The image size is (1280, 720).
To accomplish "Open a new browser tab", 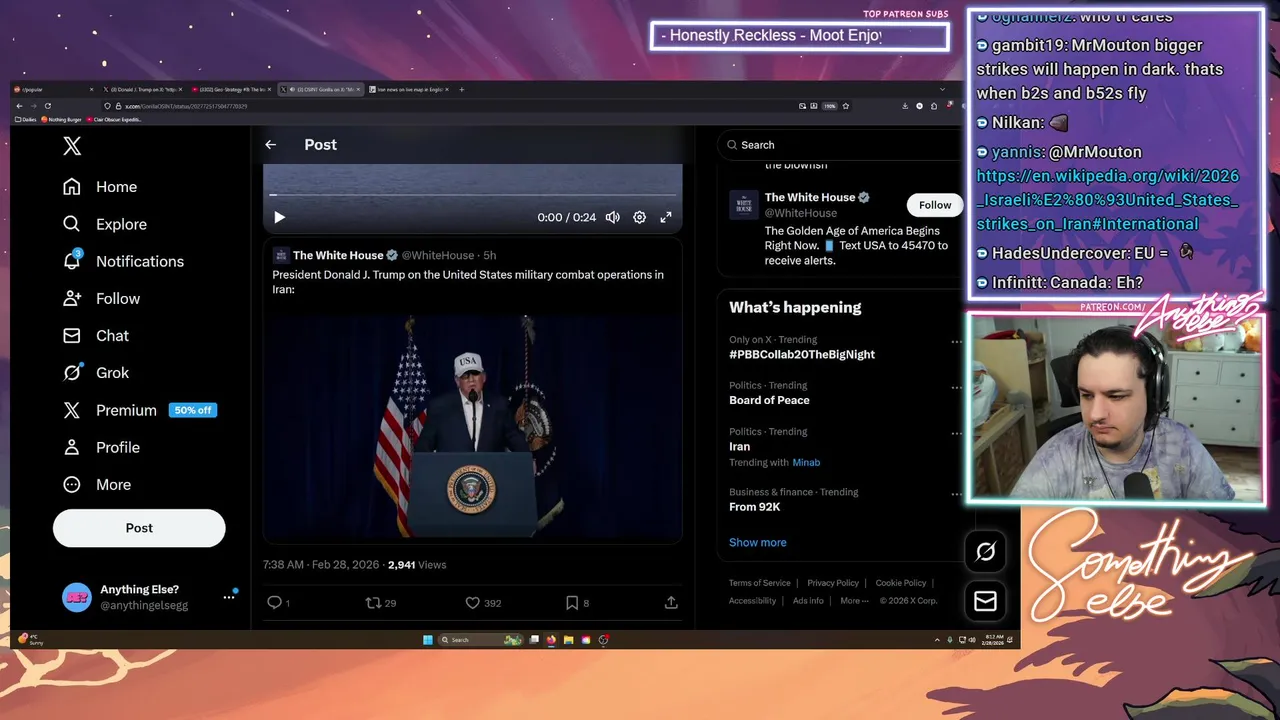I will coord(461,89).
